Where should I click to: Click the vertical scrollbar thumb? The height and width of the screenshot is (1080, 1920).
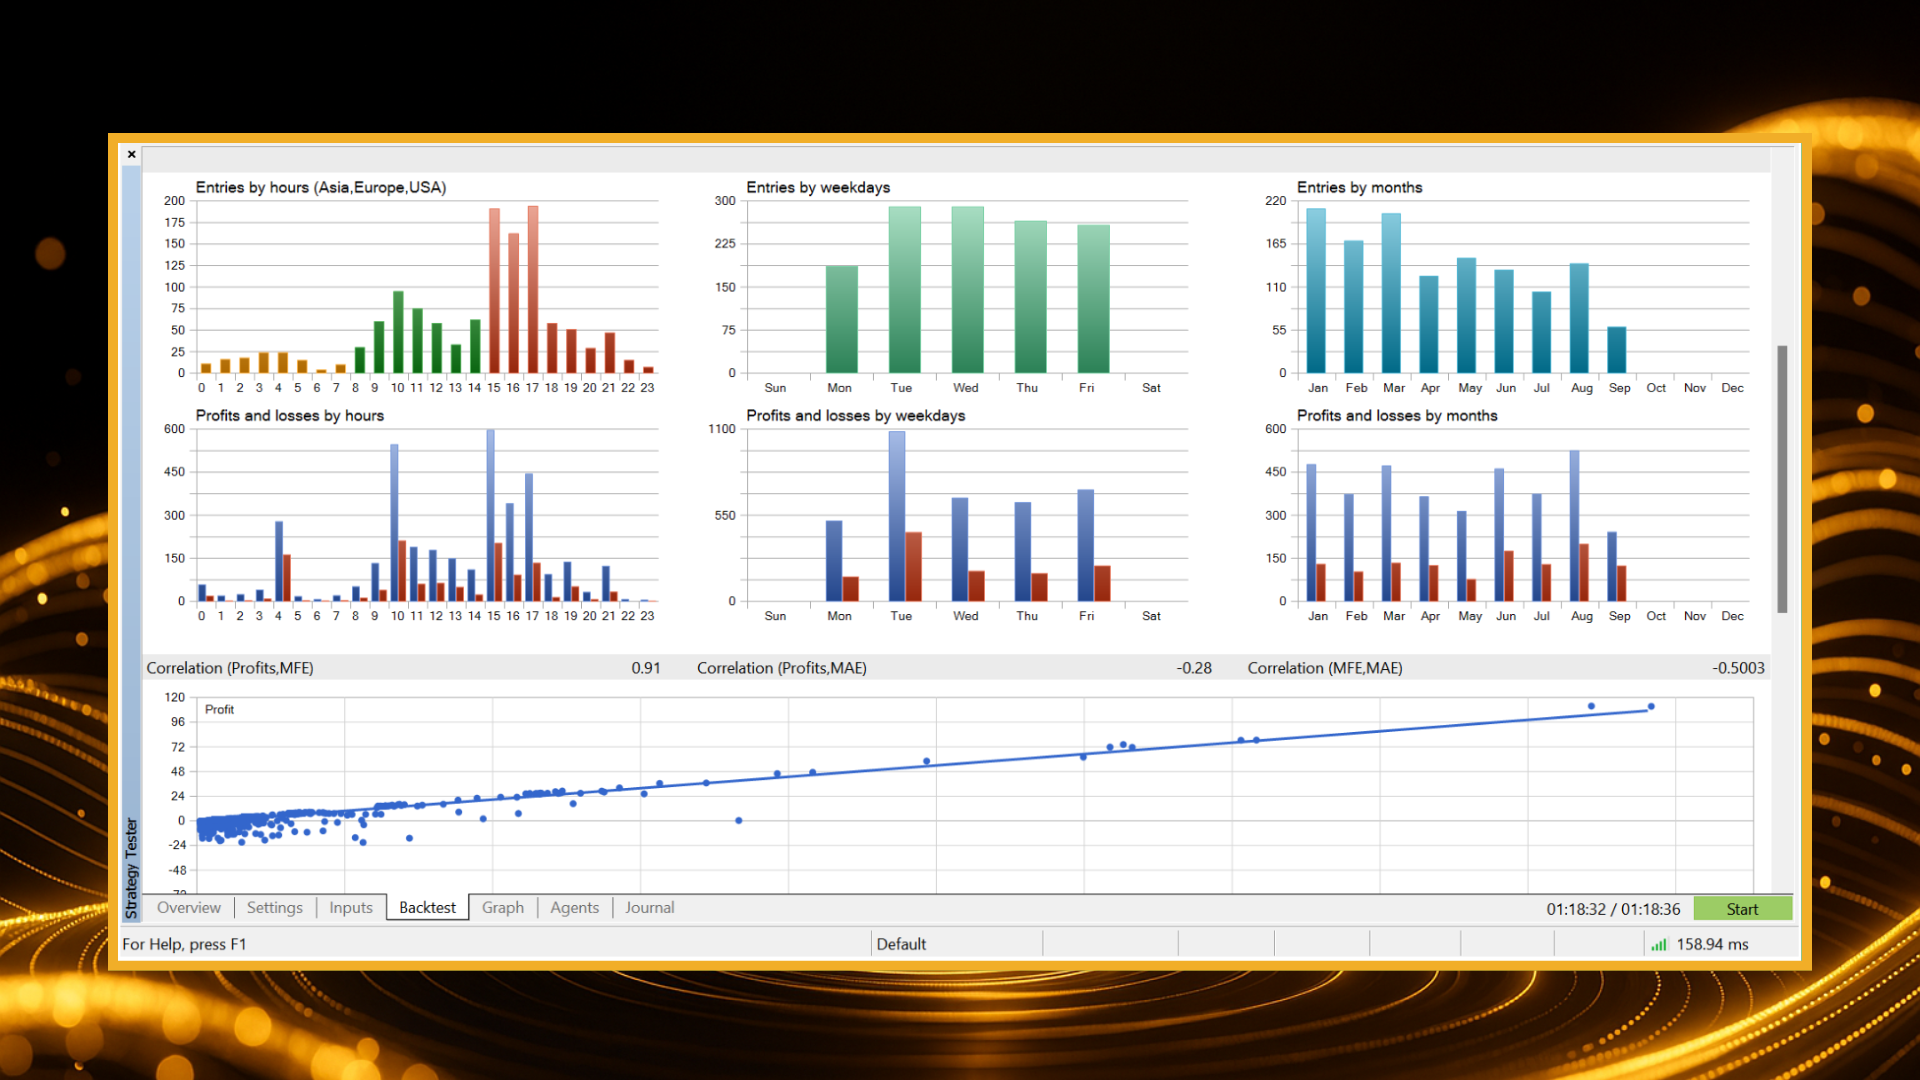point(1782,478)
